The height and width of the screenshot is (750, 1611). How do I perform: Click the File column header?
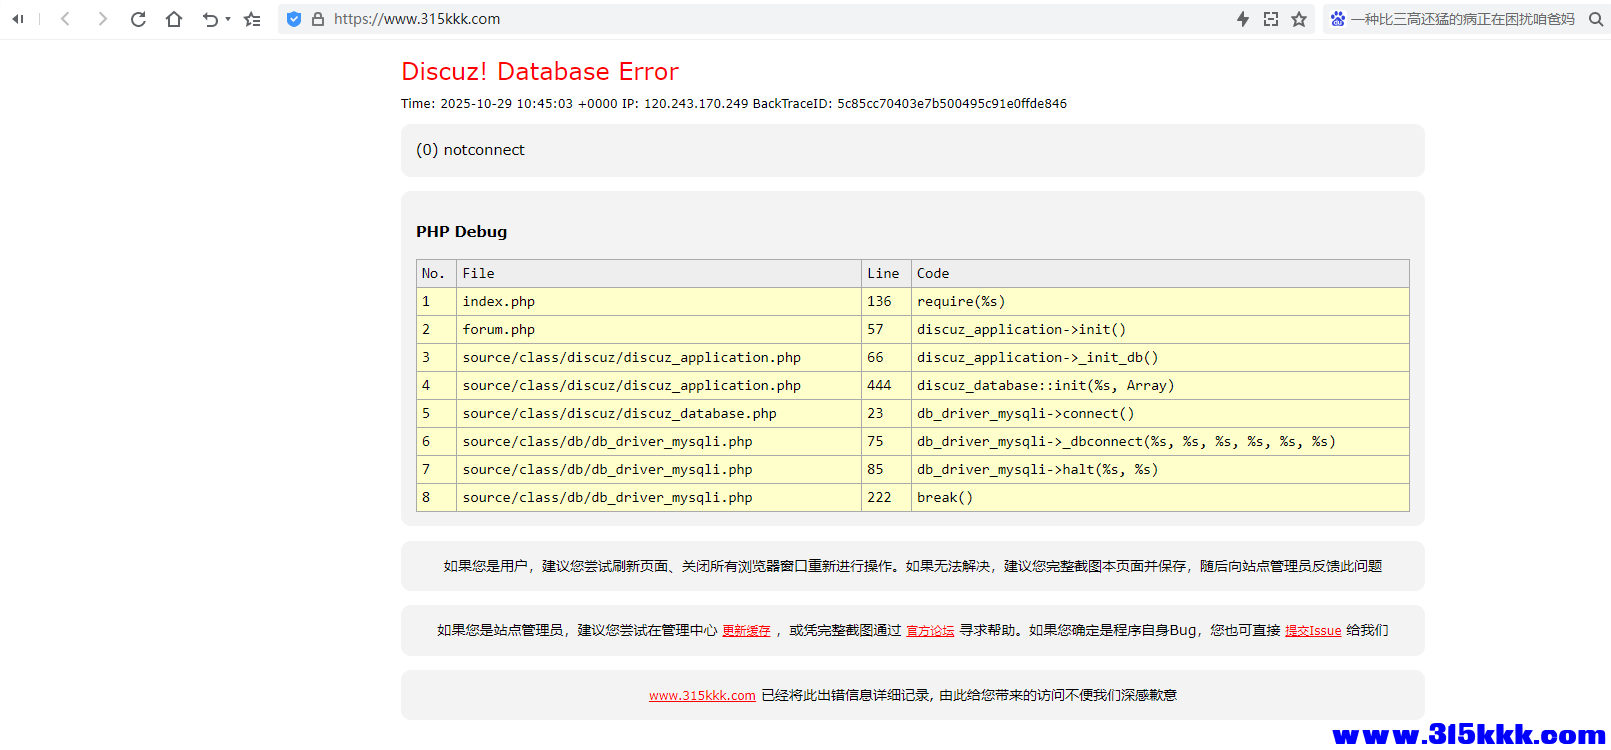tap(659, 274)
